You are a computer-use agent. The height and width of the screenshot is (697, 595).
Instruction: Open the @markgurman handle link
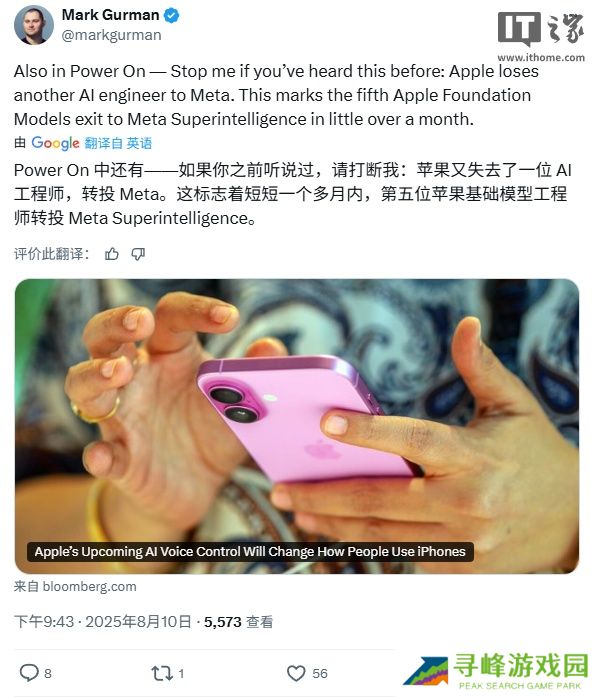tap(112, 35)
